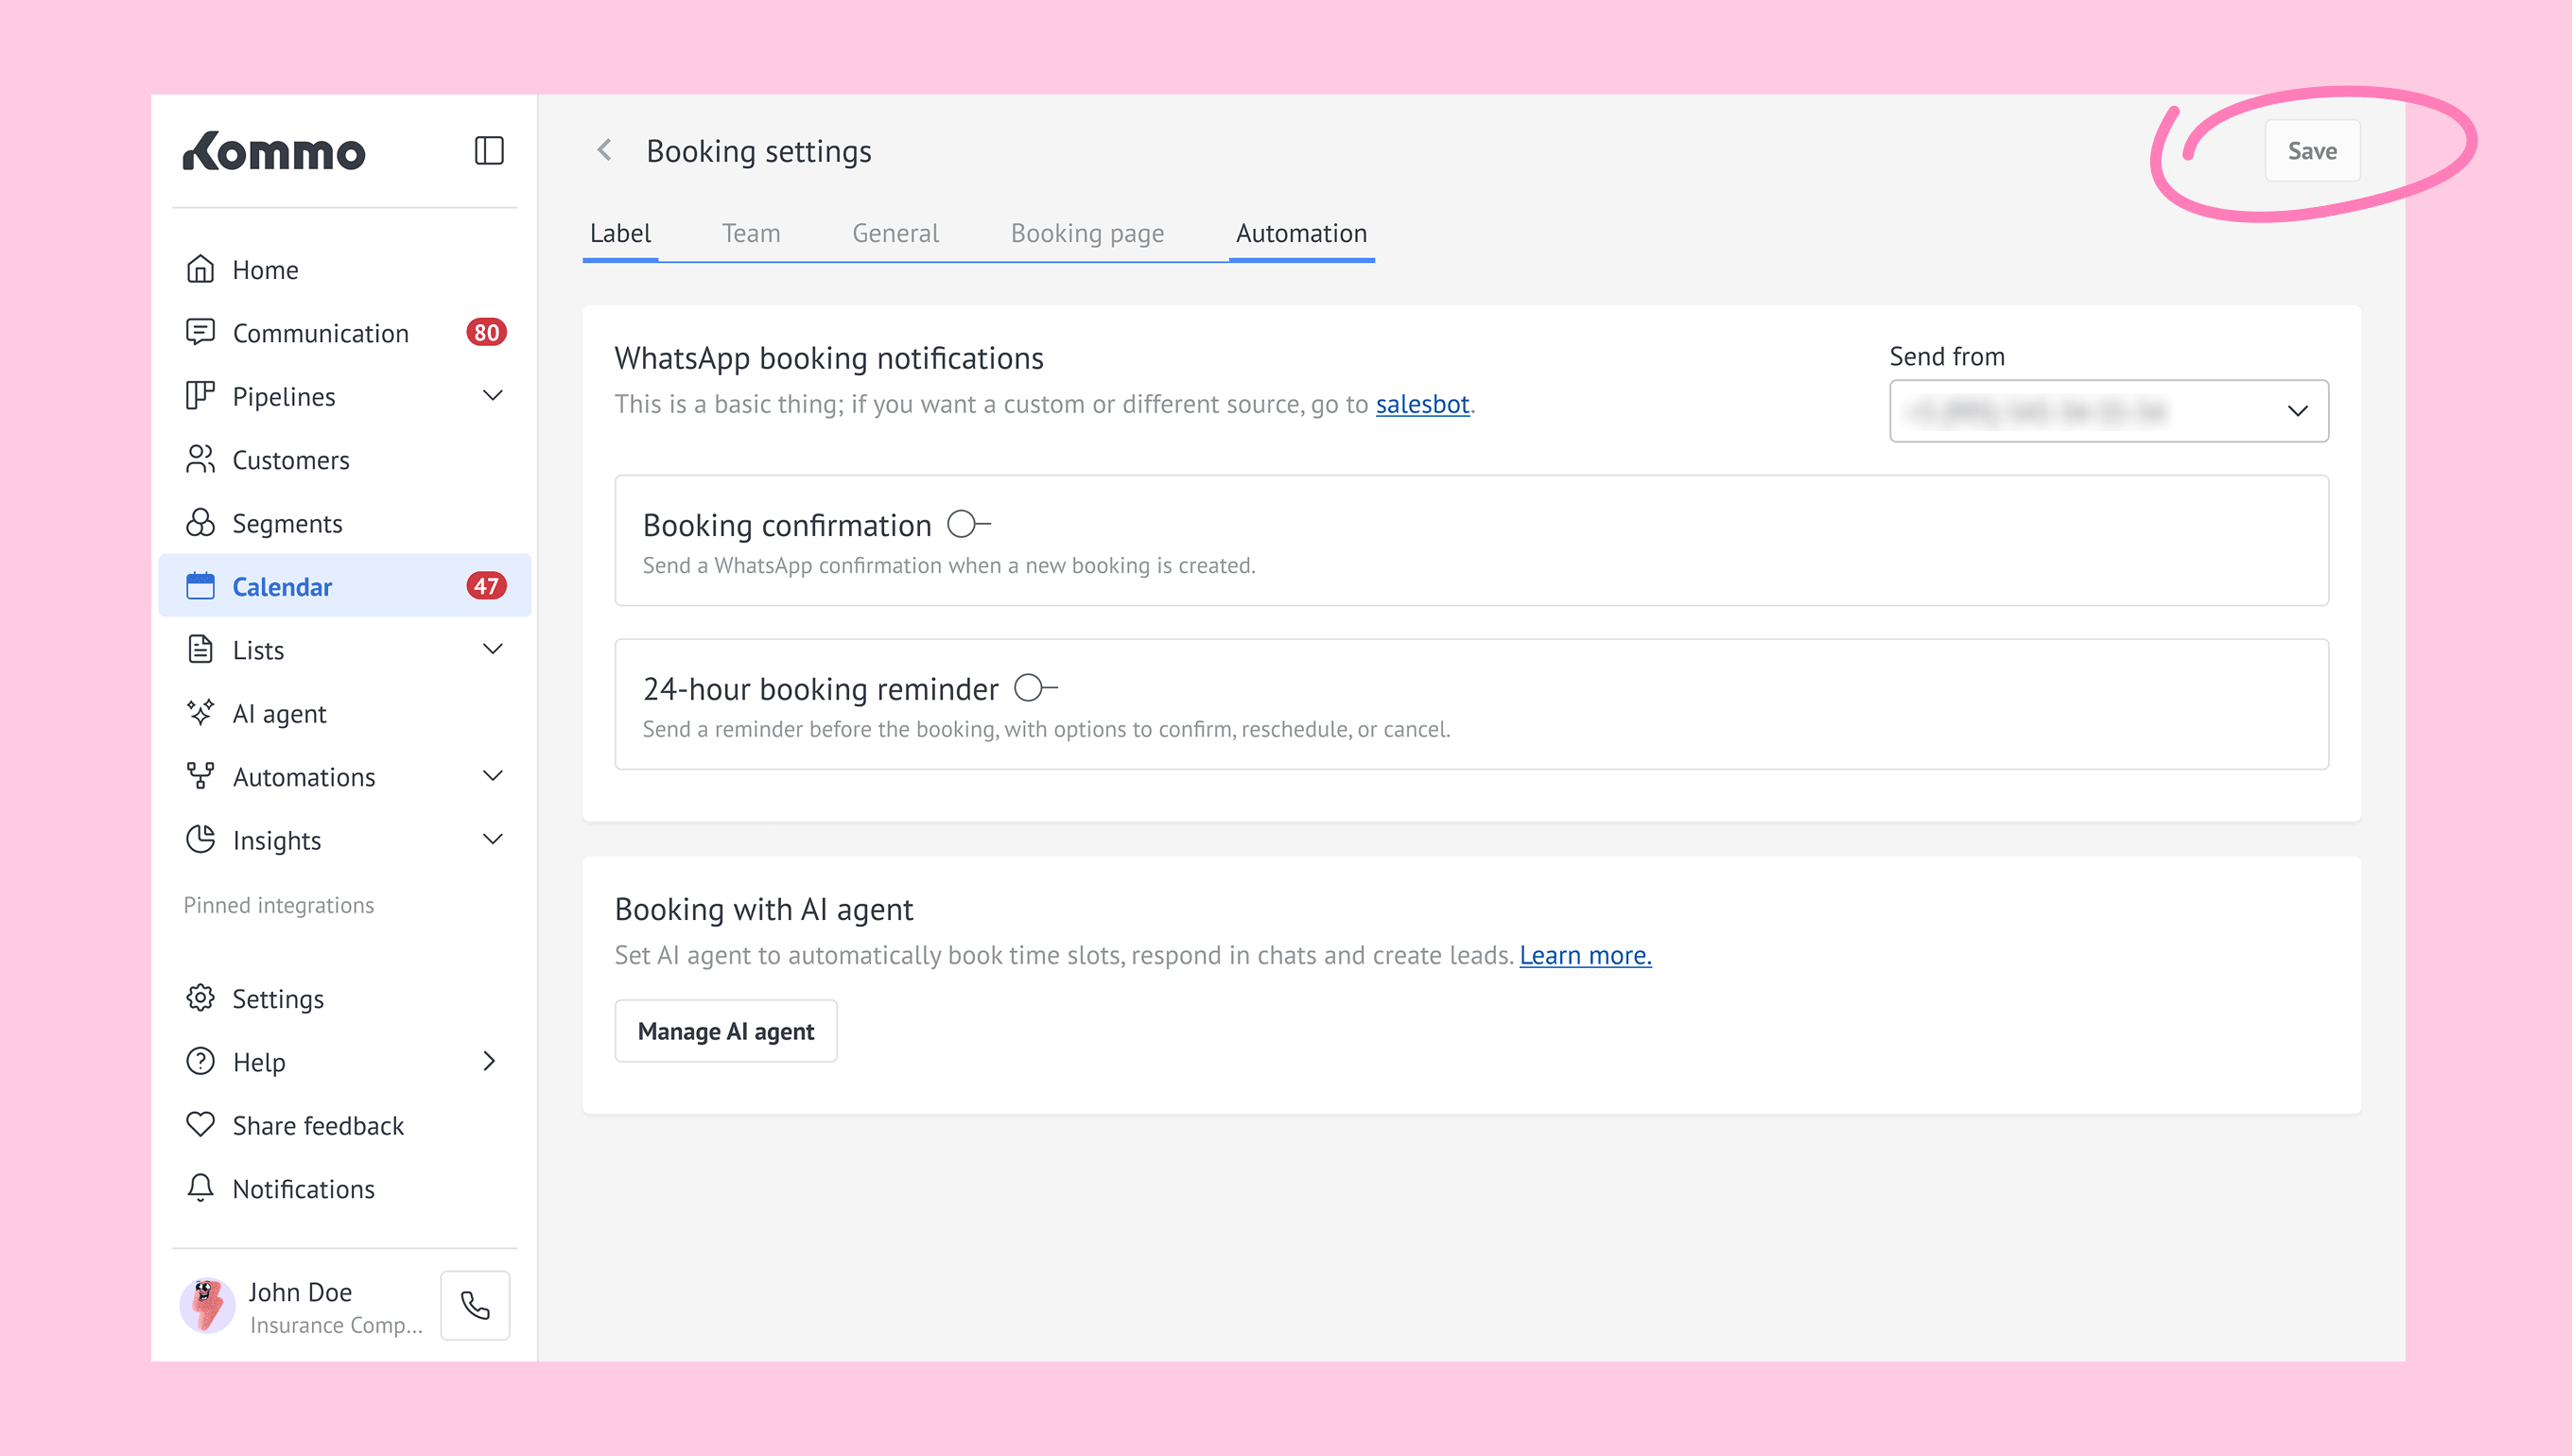Select the Calendar icon in the sidebar
Viewport: 2572px width, 1456px height.
(x=200, y=586)
